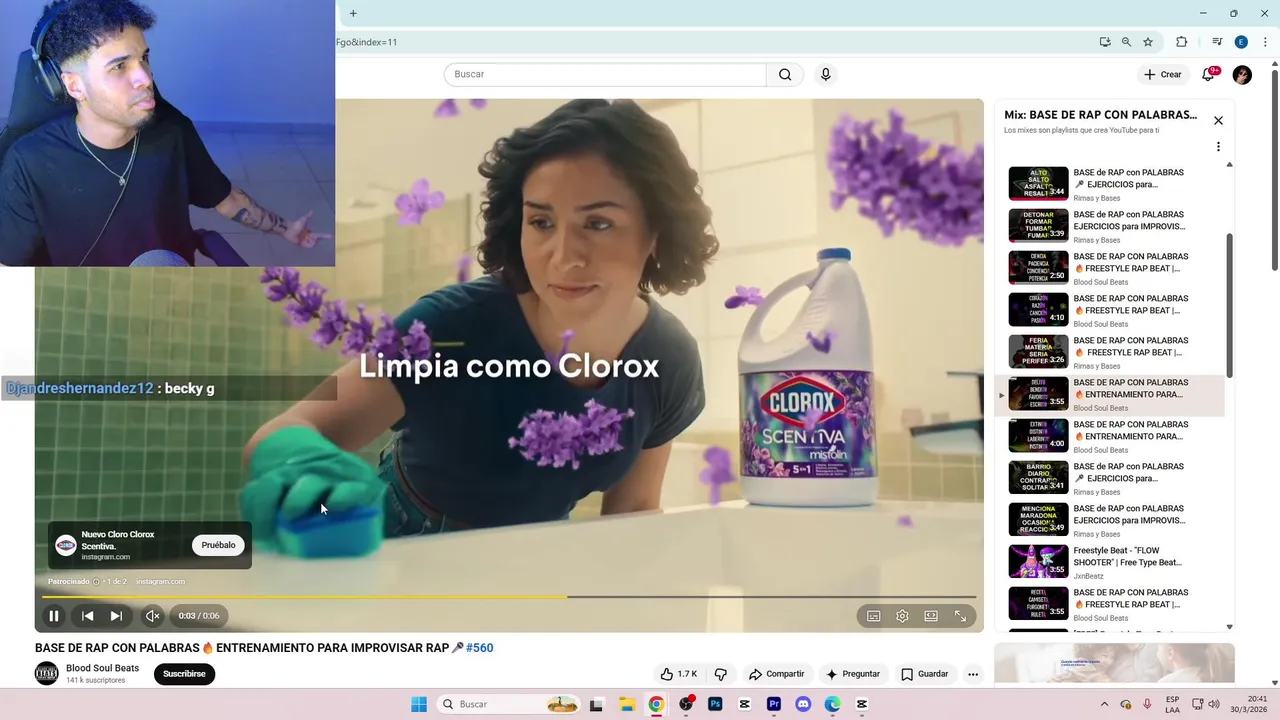Play the 3:39 DETONAR FORMAR playlist video
Screen dimensions: 1280x720
pyautogui.click(x=1038, y=226)
